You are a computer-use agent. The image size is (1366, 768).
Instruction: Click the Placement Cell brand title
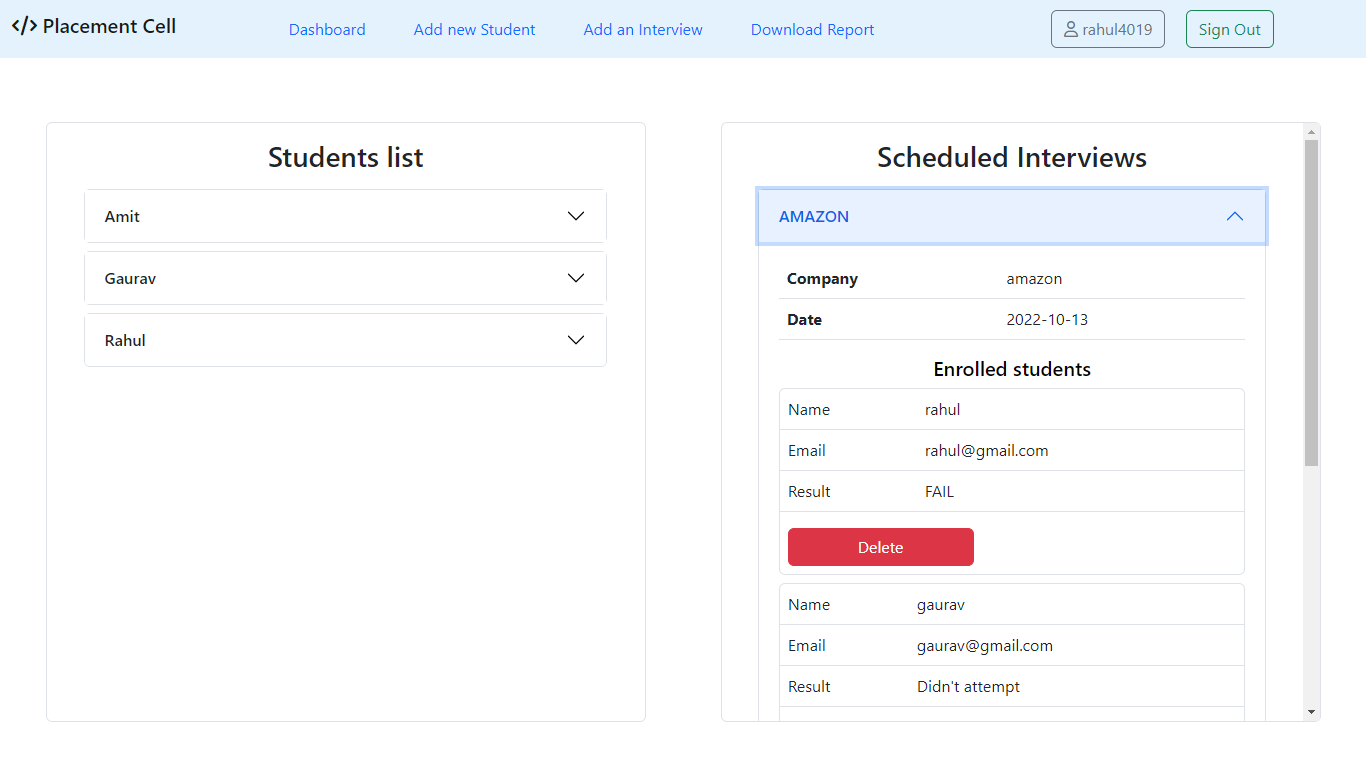pos(109,26)
